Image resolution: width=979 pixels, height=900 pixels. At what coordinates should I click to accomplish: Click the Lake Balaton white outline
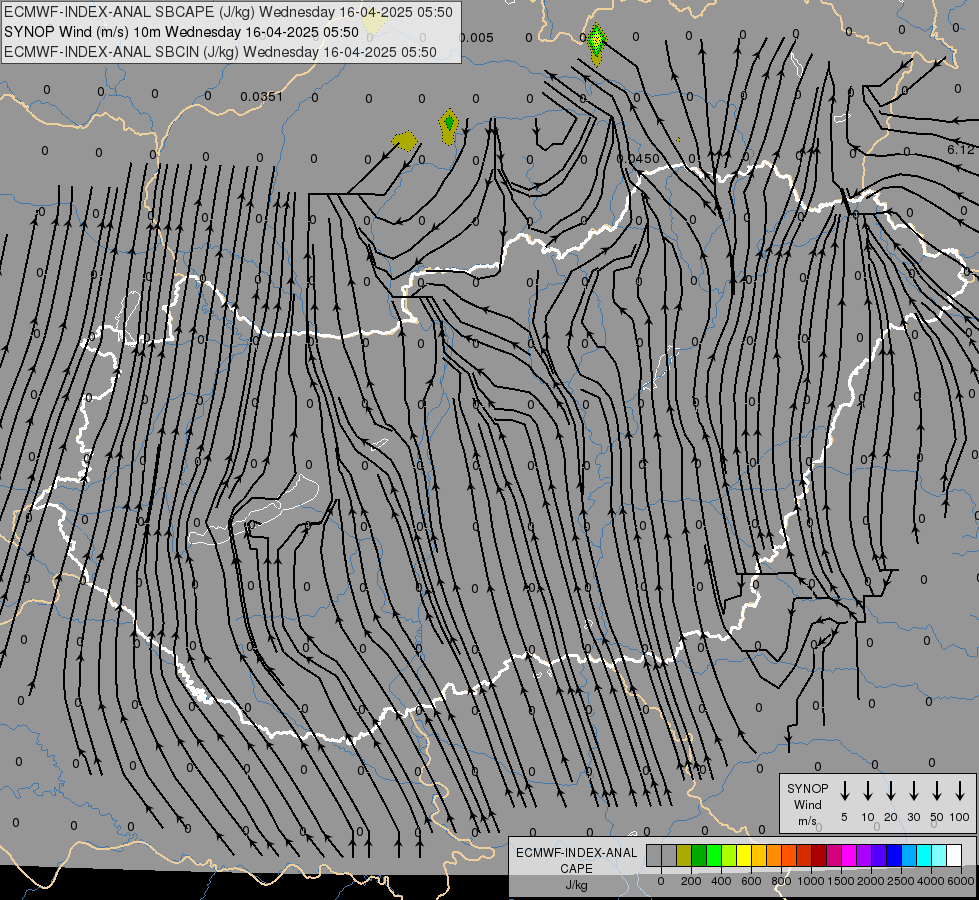pos(253,510)
